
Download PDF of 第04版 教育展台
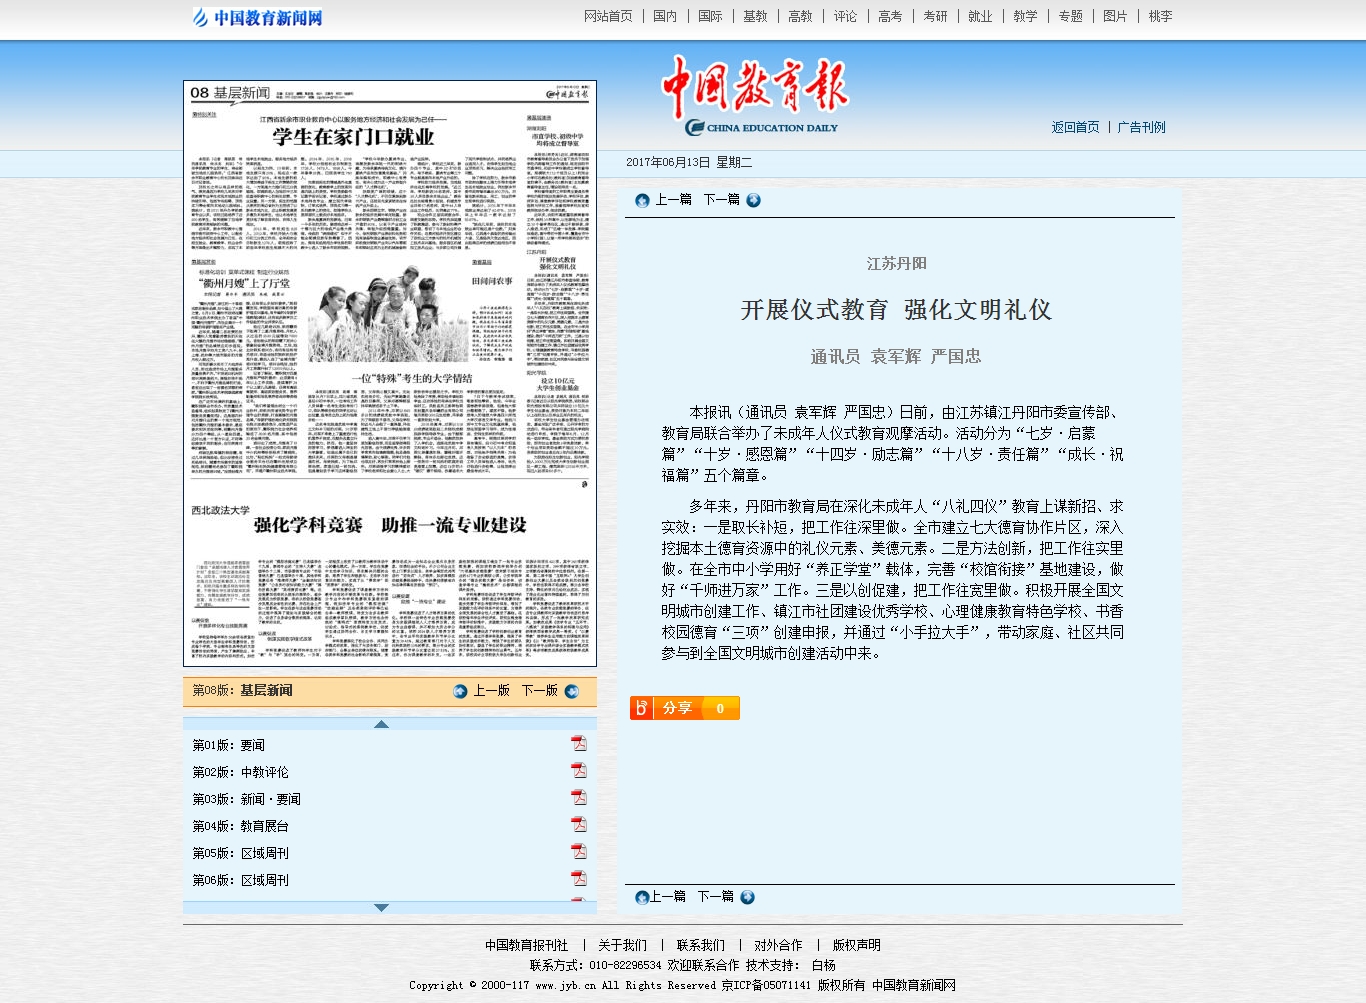pyautogui.click(x=578, y=824)
